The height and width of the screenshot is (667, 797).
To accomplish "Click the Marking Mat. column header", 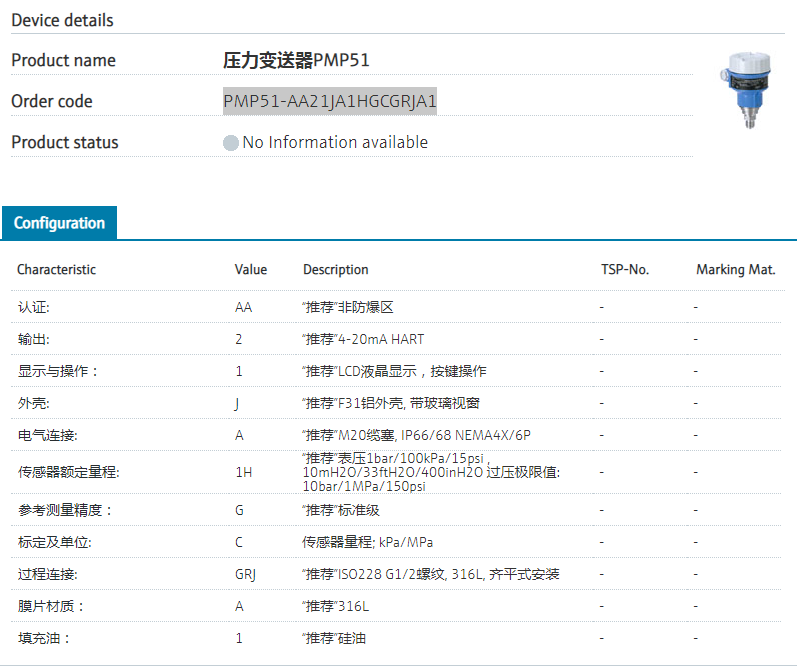I will coord(734,270).
